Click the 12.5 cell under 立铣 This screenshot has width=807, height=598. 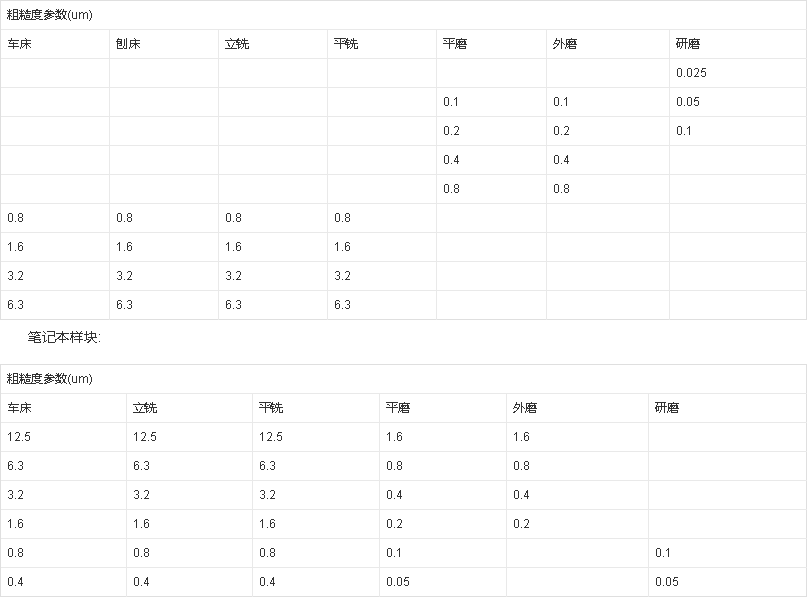145,437
